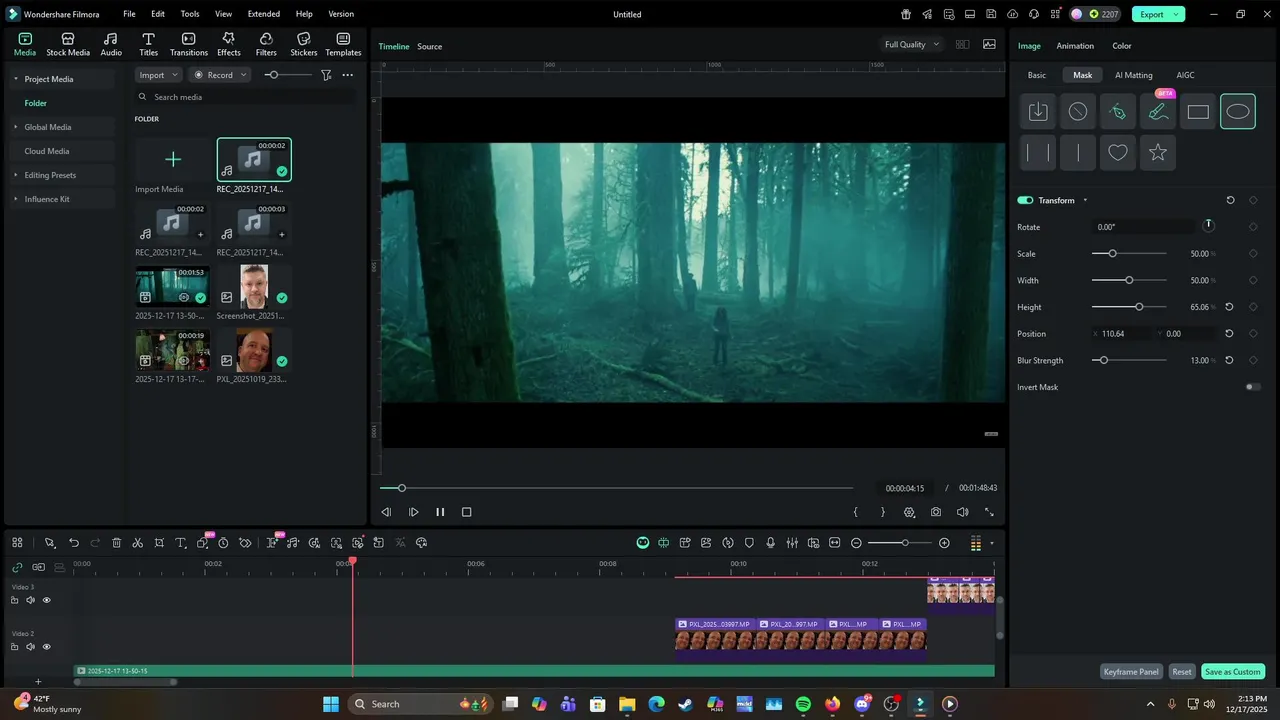This screenshot has height=720, width=1280.
Task: Open the Stock Media tab
Action: tap(68, 44)
